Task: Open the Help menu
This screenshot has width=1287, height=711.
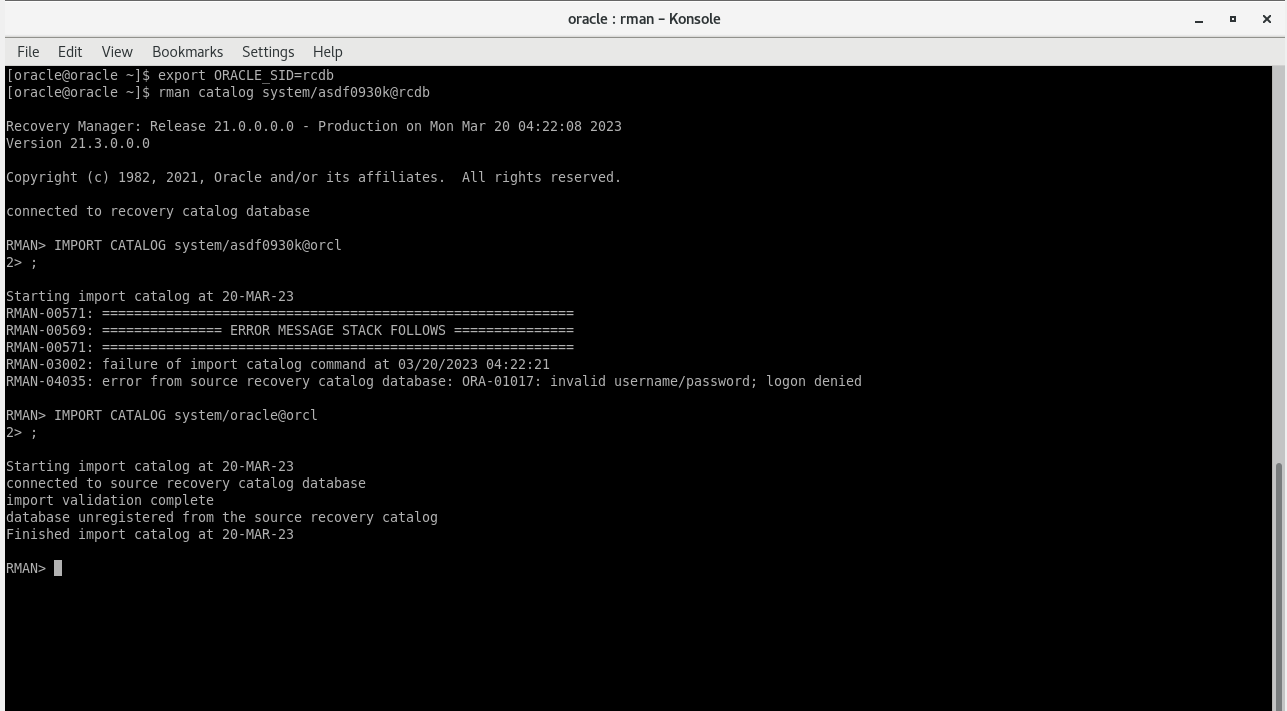Action: [x=327, y=52]
